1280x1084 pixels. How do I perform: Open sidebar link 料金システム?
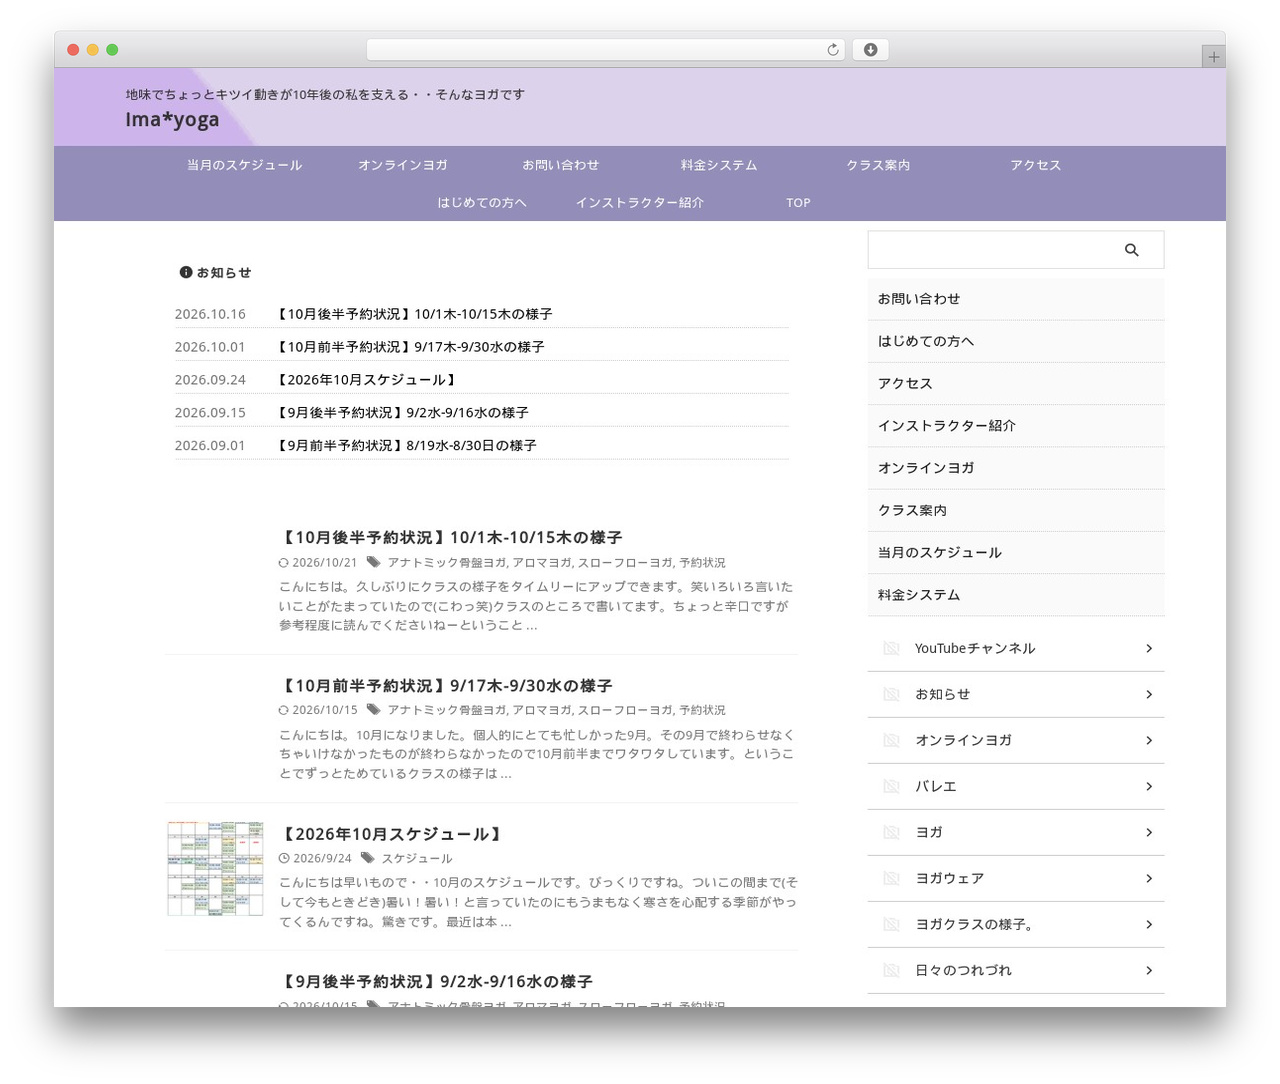(x=919, y=595)
